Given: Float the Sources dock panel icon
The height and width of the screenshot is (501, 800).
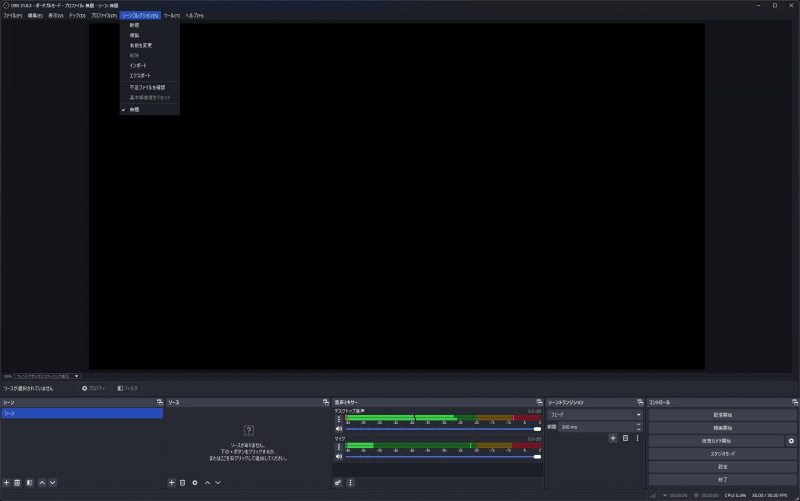Looking at the screenshot, I should [x=326, y=403].
